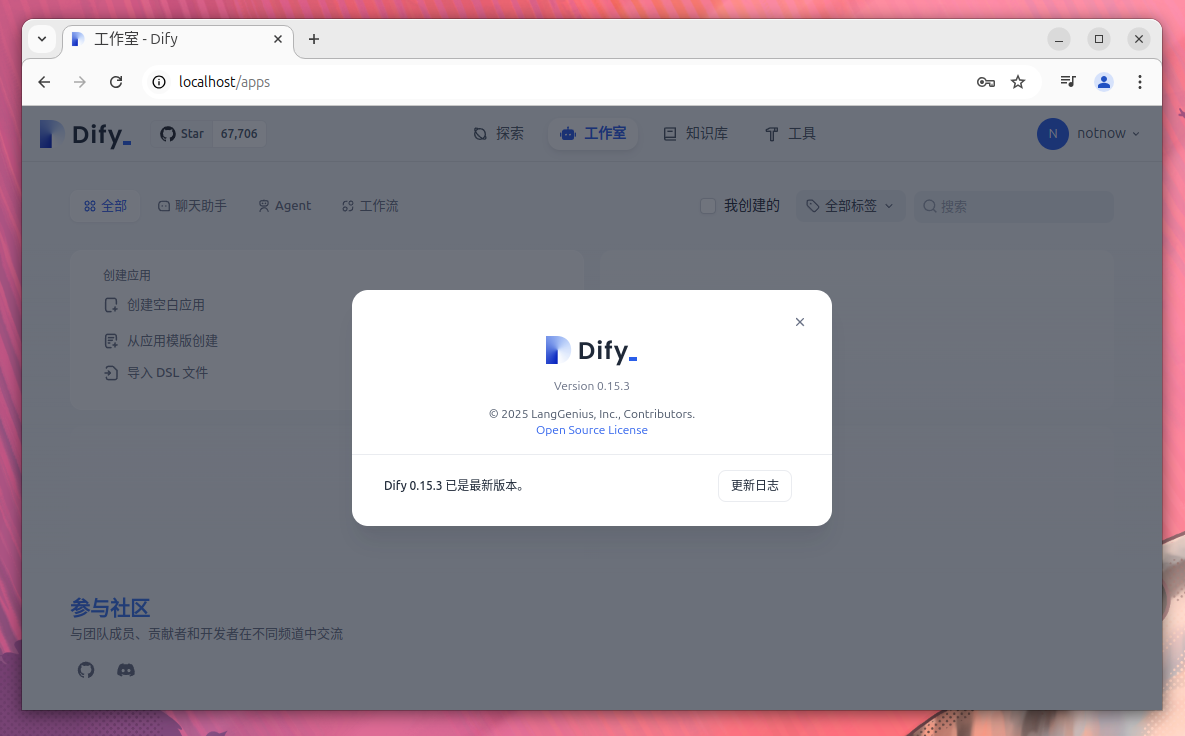Select the 探索 navigation icon
This screenshot has height=736, width=1185.
(498, 133)
